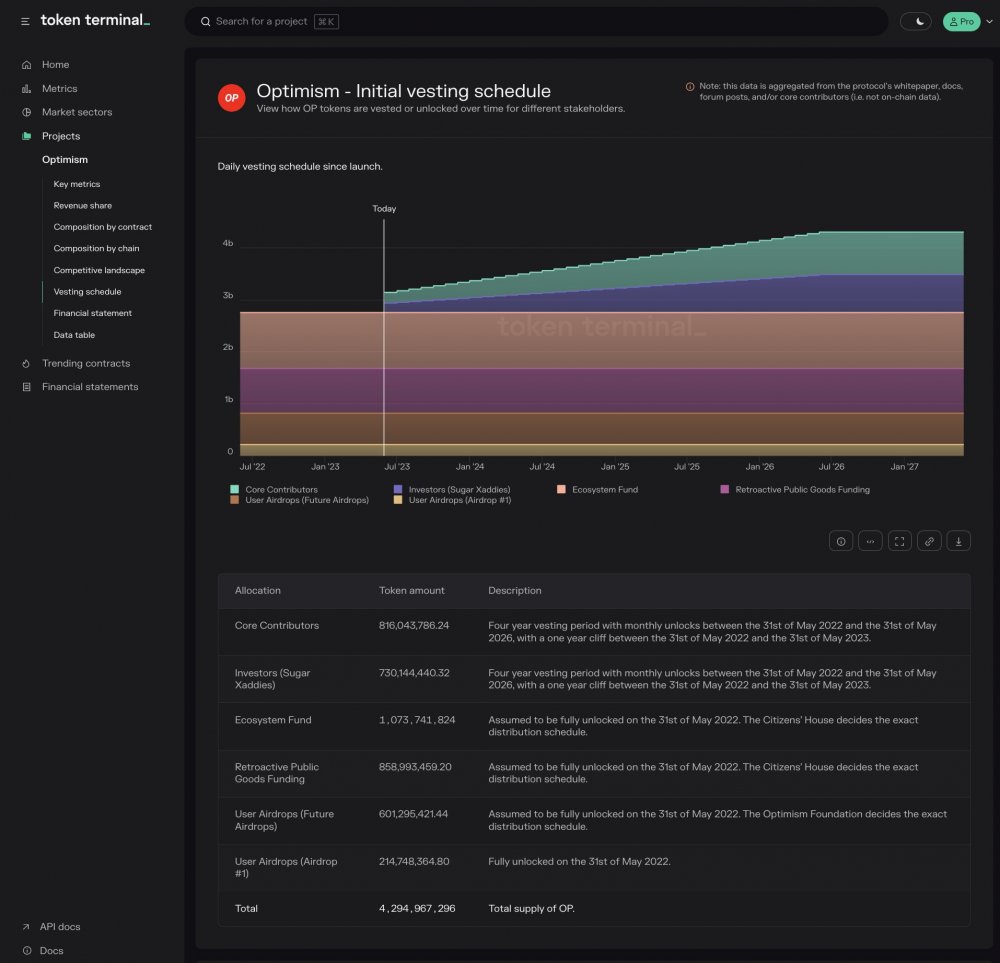This screenshot has height=963, width=1000.
Task: Download the vesting chart data
Action: (x=959, y=541)
